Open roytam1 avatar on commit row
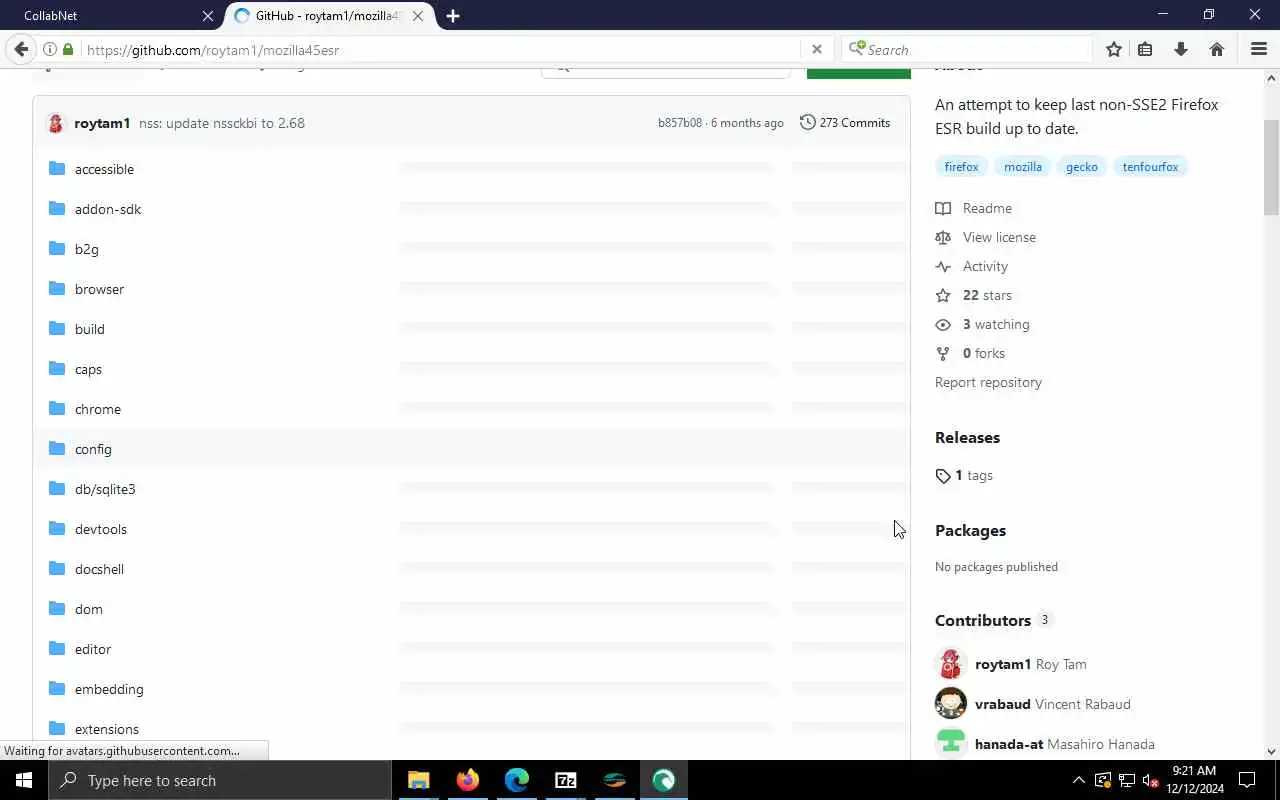The image size is (1280, 800). (x=55, y=123)
